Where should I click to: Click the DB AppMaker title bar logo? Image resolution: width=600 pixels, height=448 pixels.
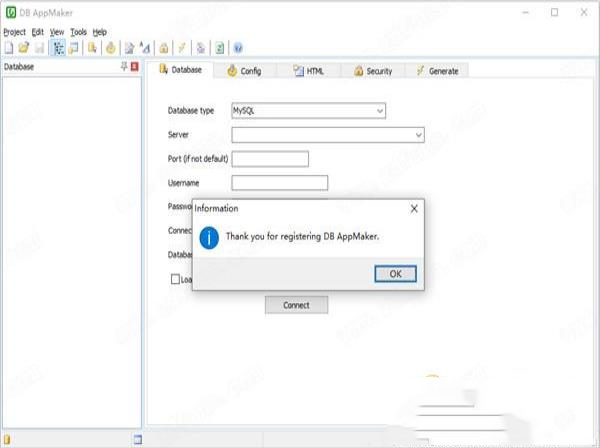(11, 13)
